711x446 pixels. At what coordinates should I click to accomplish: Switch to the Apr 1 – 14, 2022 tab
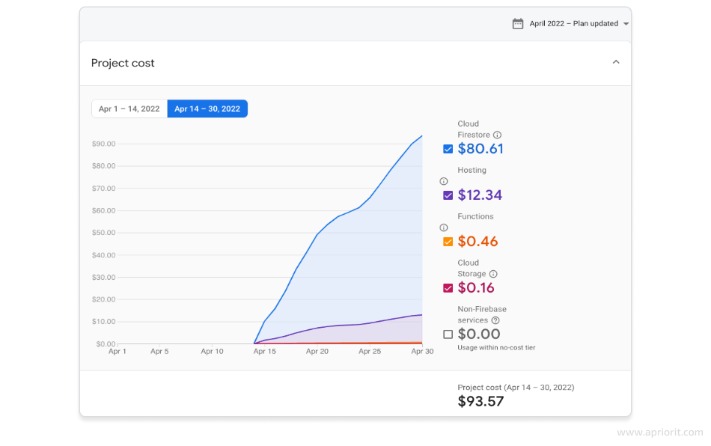[128, 109]
